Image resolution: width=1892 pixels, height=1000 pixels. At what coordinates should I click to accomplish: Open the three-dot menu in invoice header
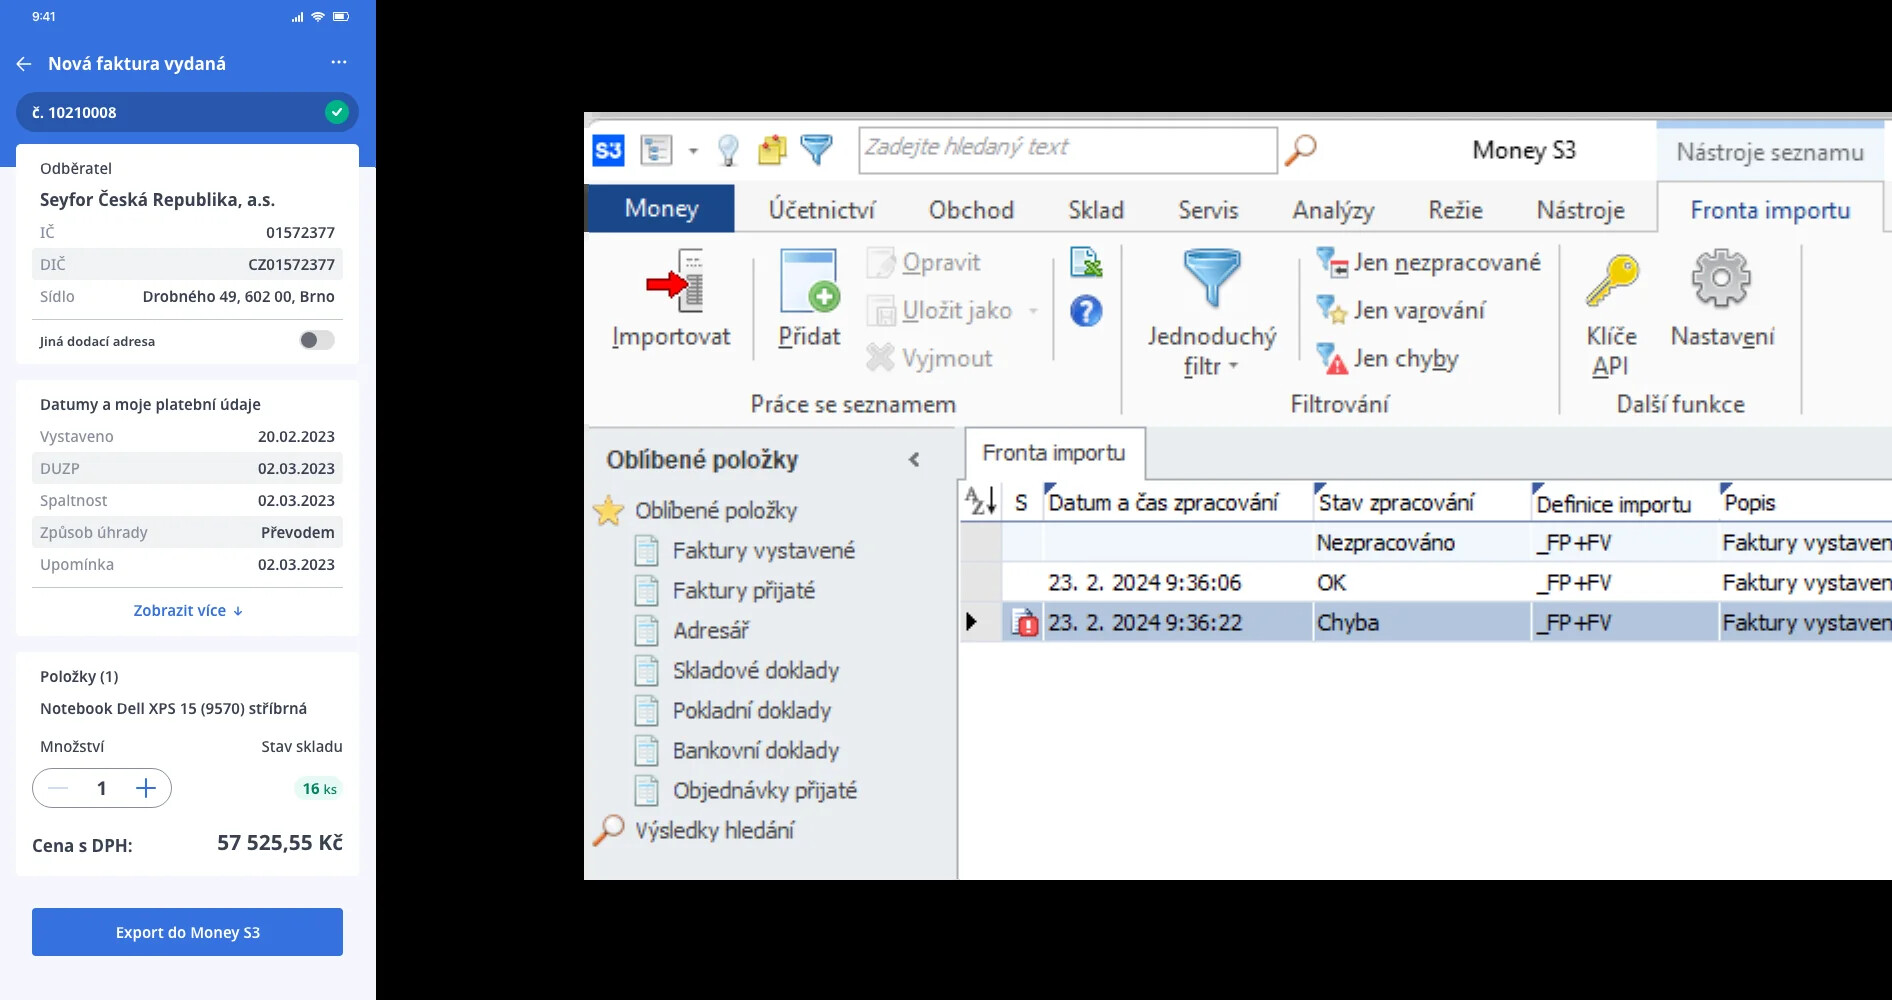point(339,62)
